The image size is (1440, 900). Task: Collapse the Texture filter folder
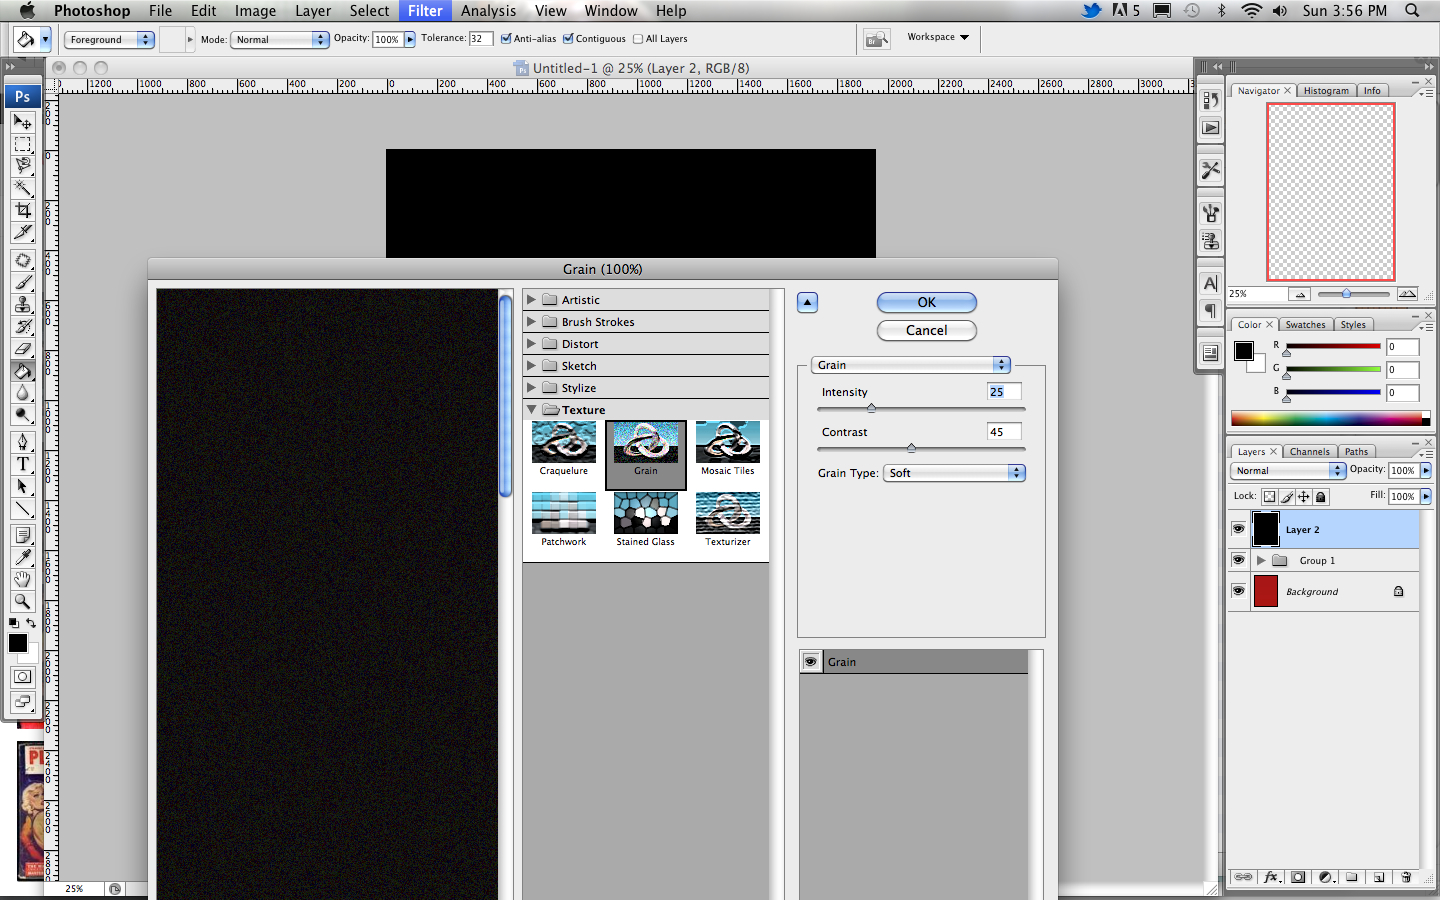[532, 409]
